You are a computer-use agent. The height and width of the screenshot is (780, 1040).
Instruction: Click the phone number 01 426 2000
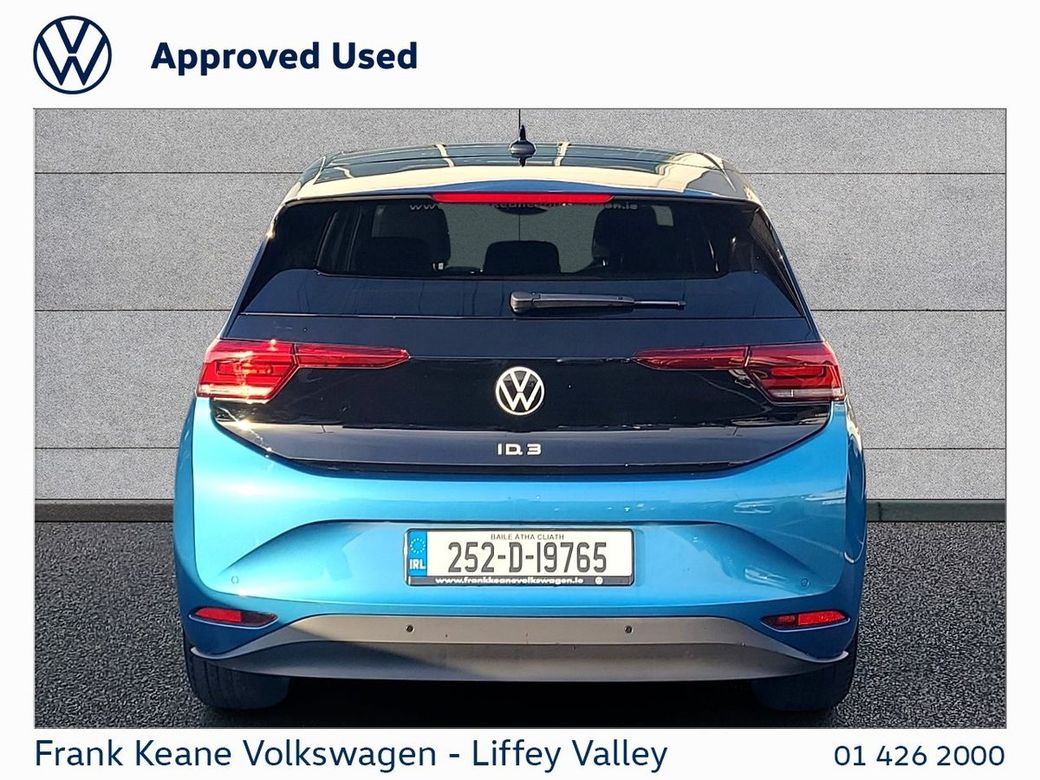[x=919, y=756]
